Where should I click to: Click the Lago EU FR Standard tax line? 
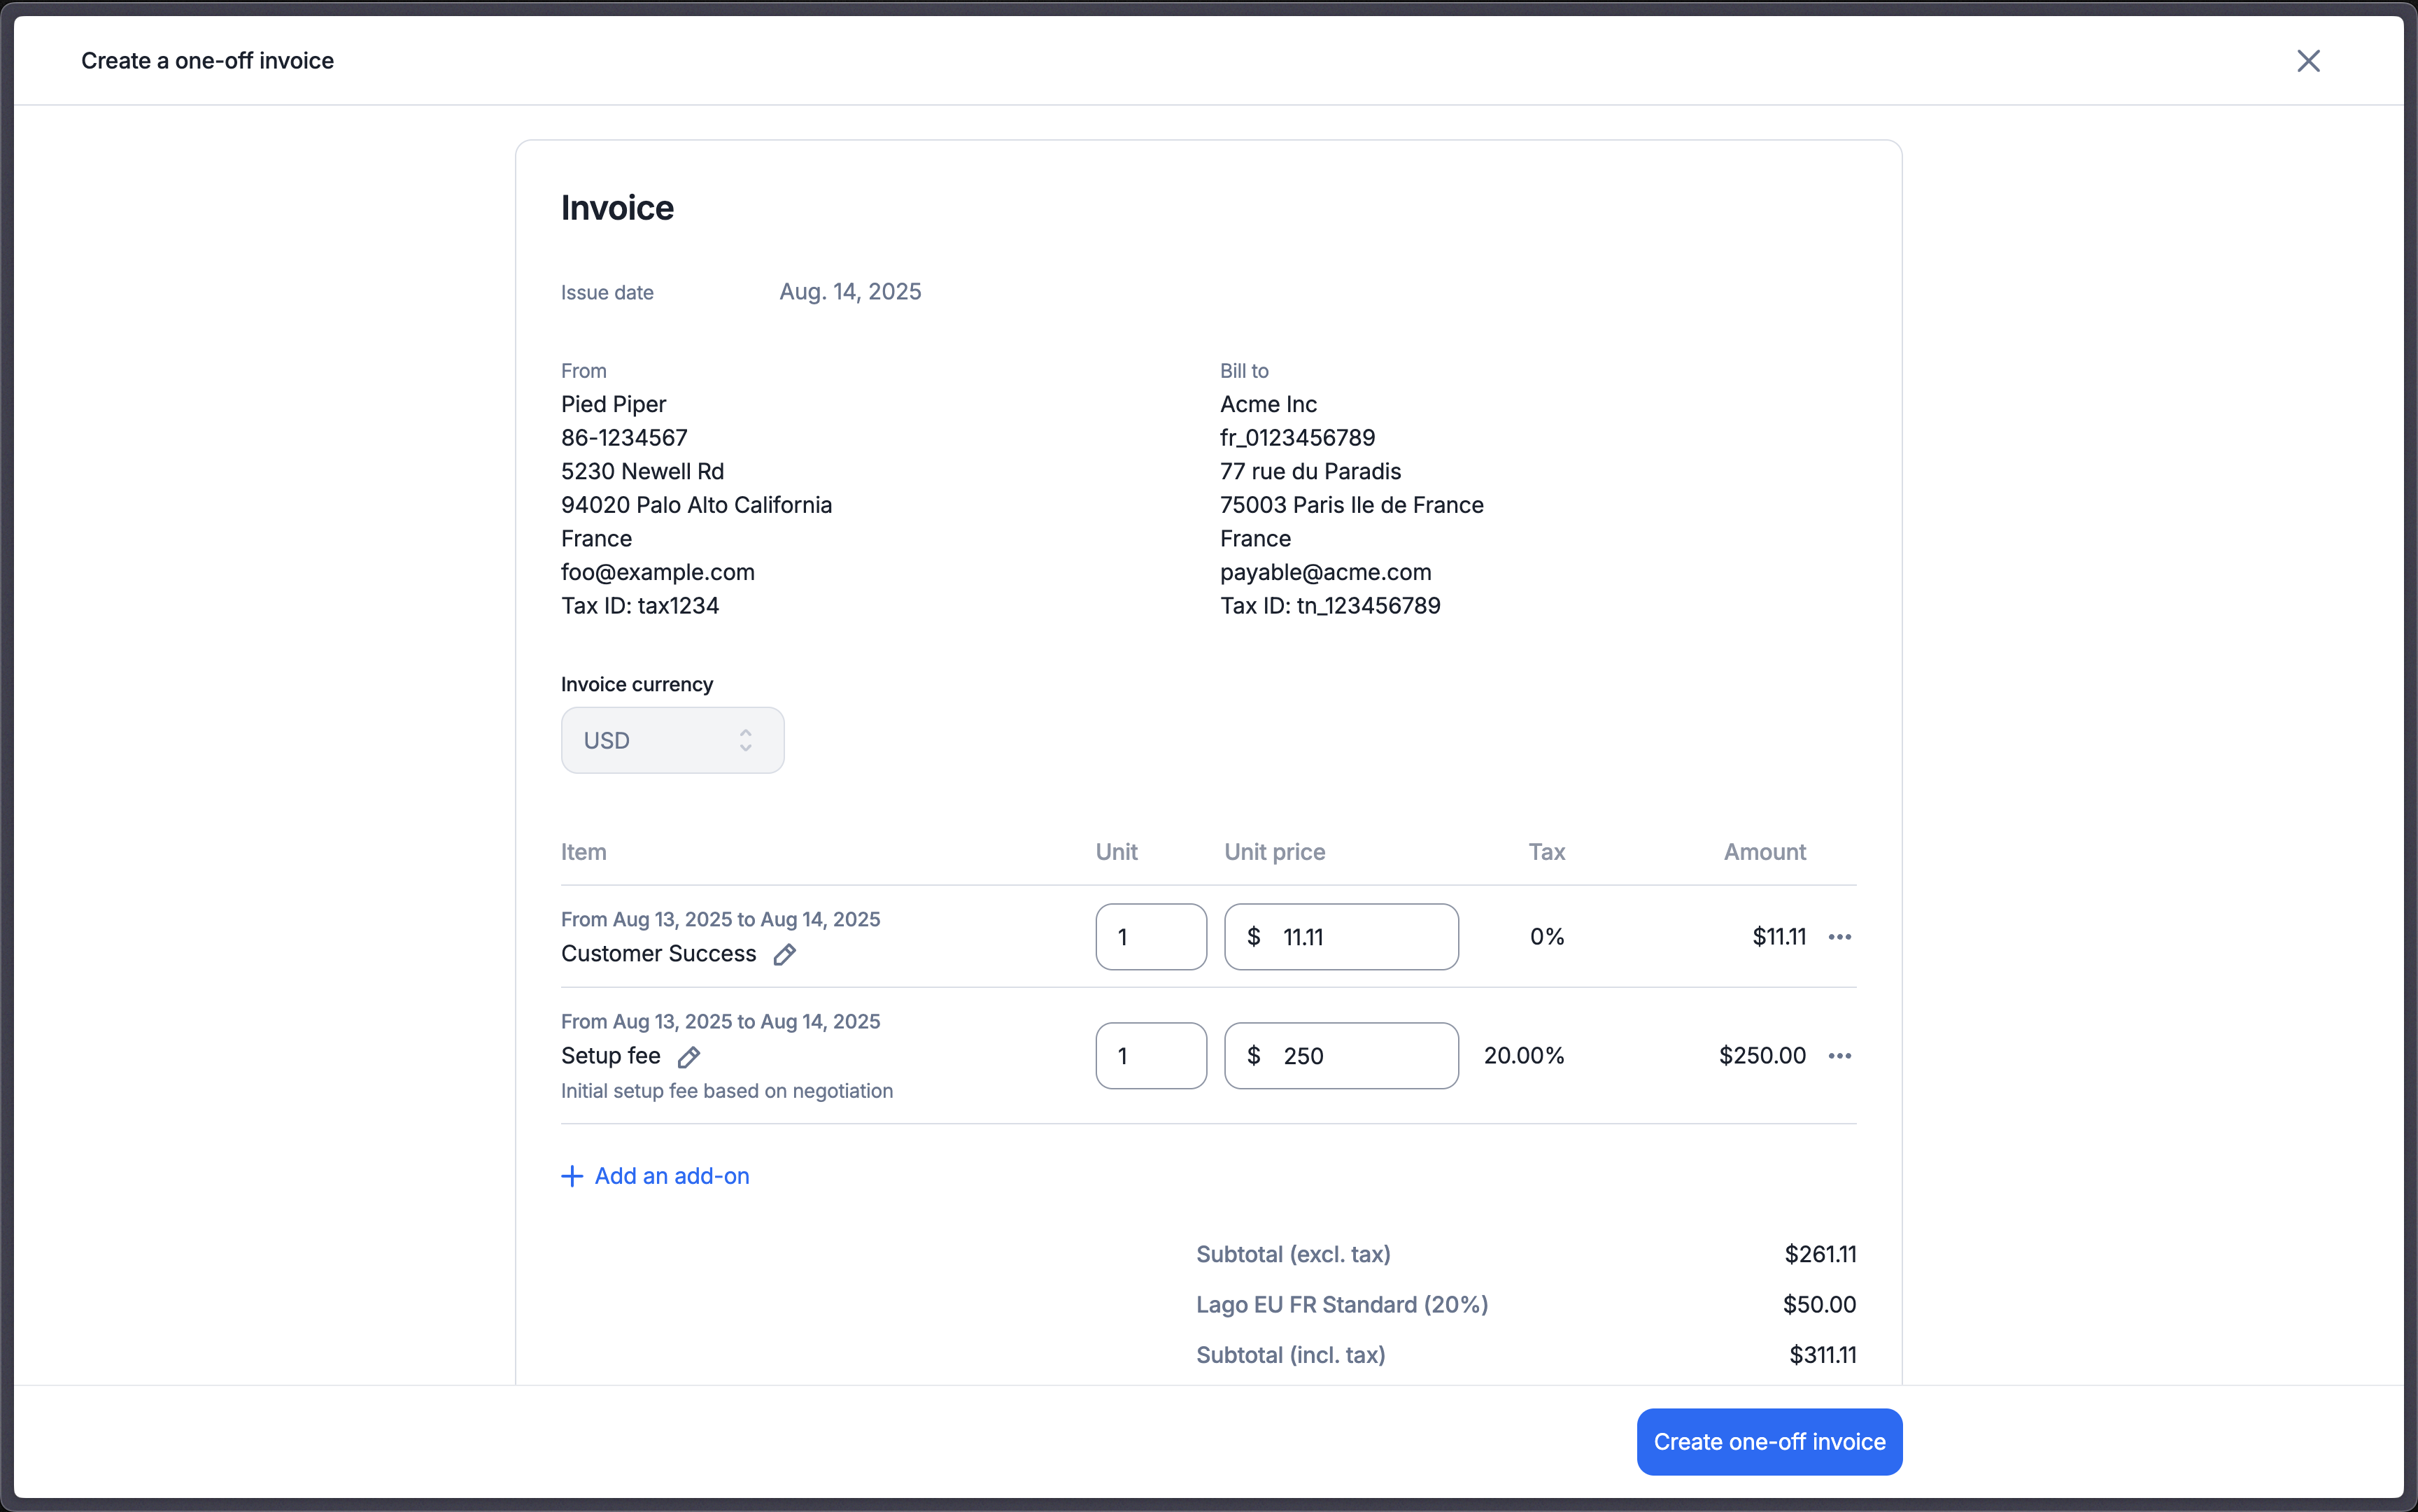point(1341,1305)
